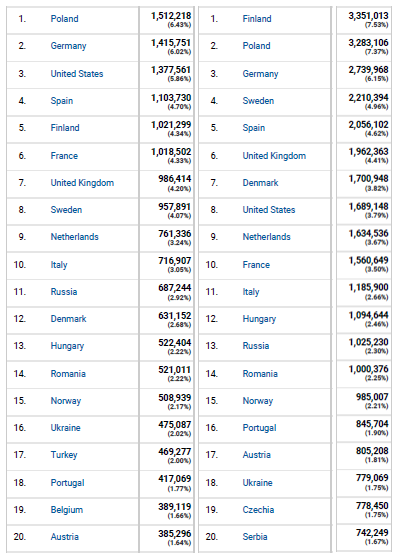The image size is (398, 558).
Task: Select Germany in left table row 2
Action: pos(68,46)
